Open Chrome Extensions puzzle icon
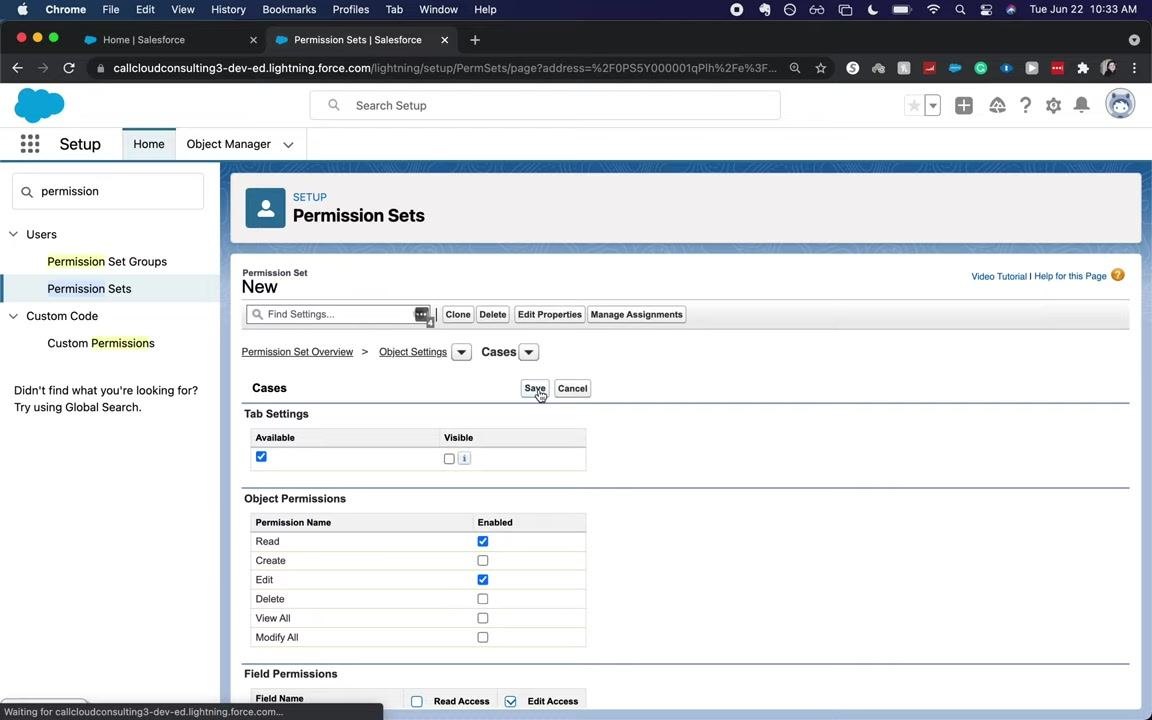The height and width of the screenshot is (720, 1152). 1082,68
